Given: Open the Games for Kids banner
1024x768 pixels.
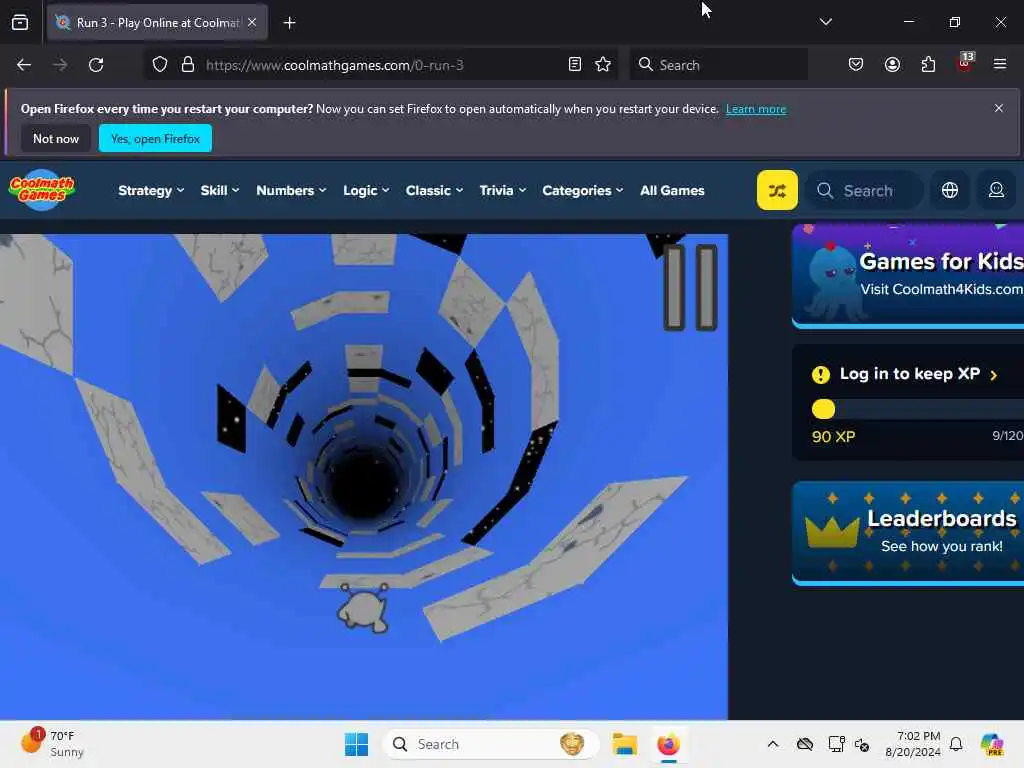Looking at the screenshot, I should coord(908,276).
